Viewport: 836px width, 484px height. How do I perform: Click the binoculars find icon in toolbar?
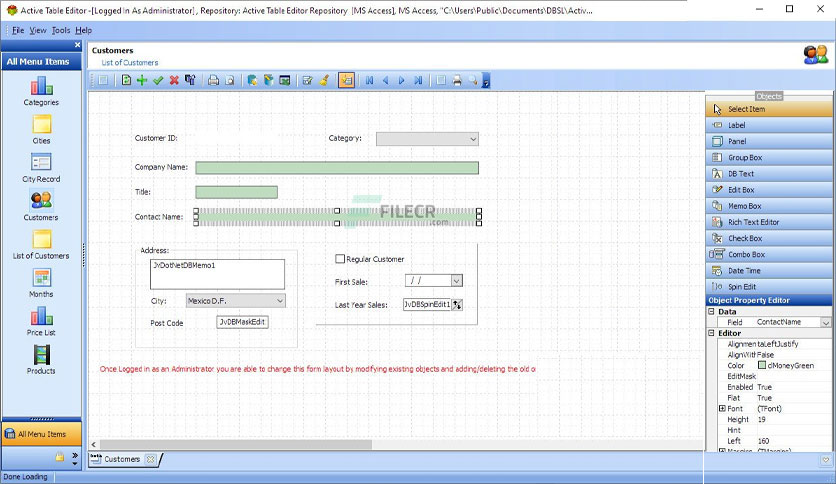pos(190,80)
